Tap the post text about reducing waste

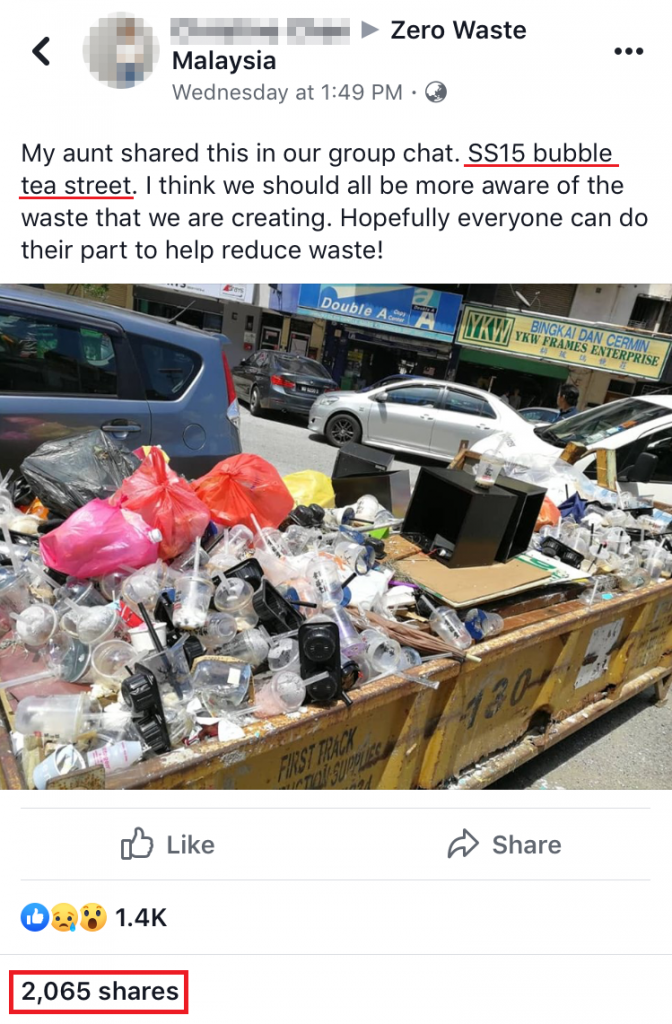click(x=334, y=202)
